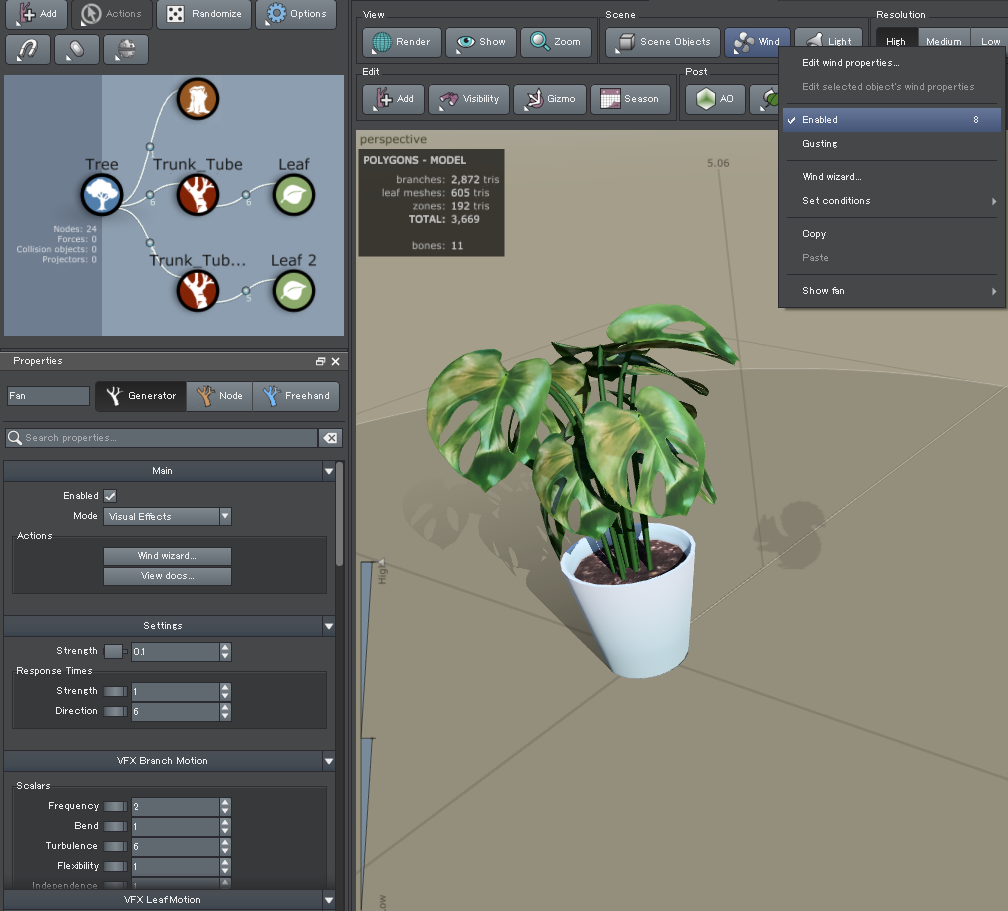1008x911 pixels.
Task: Collapse the VFX Branch Motion section
Action: tap(328, 759)
